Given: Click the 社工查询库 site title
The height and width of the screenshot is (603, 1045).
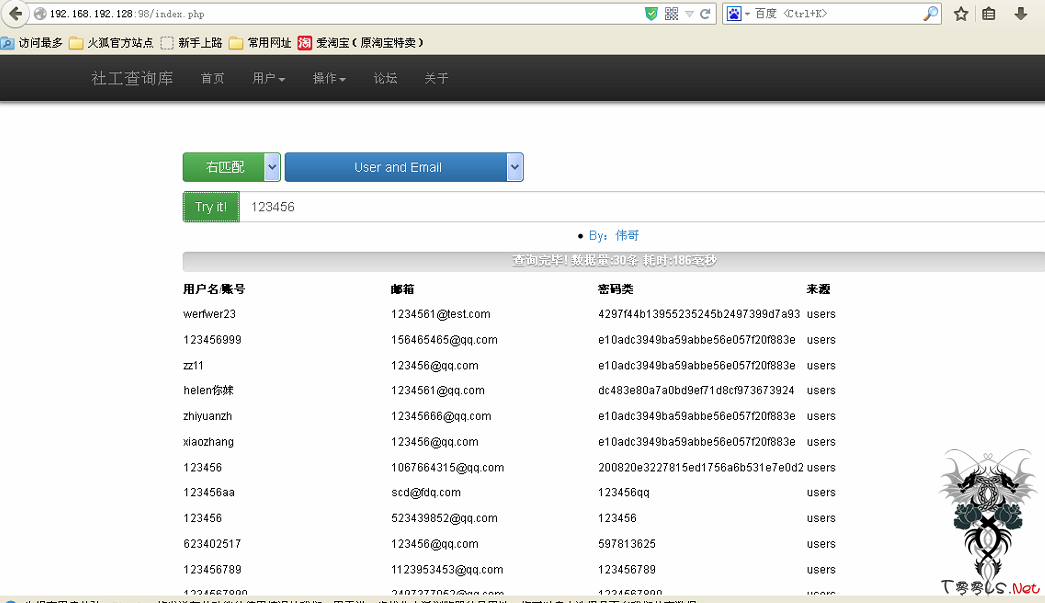Looking at the screenshot, I should pos(132,78).
